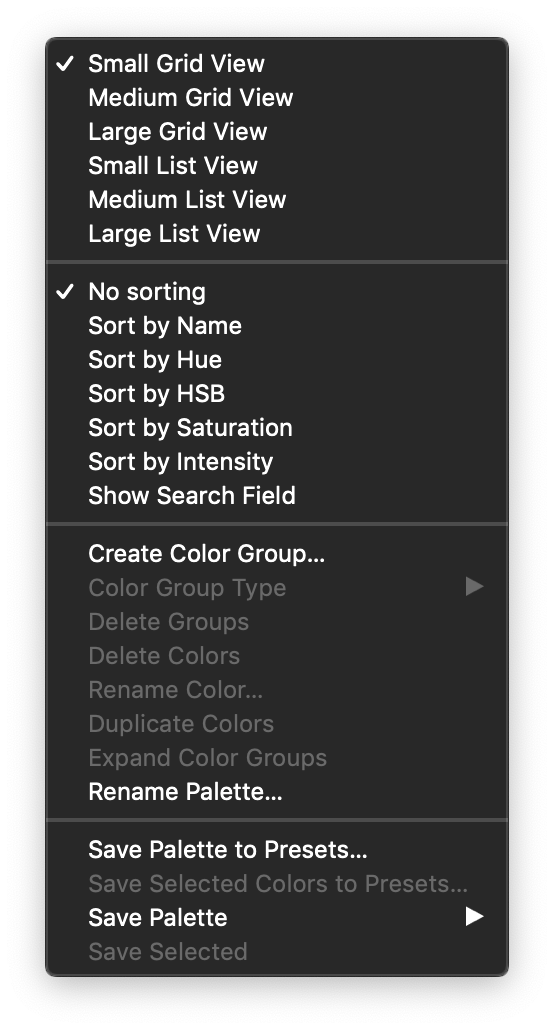Switch to Large Grid View

277,131
